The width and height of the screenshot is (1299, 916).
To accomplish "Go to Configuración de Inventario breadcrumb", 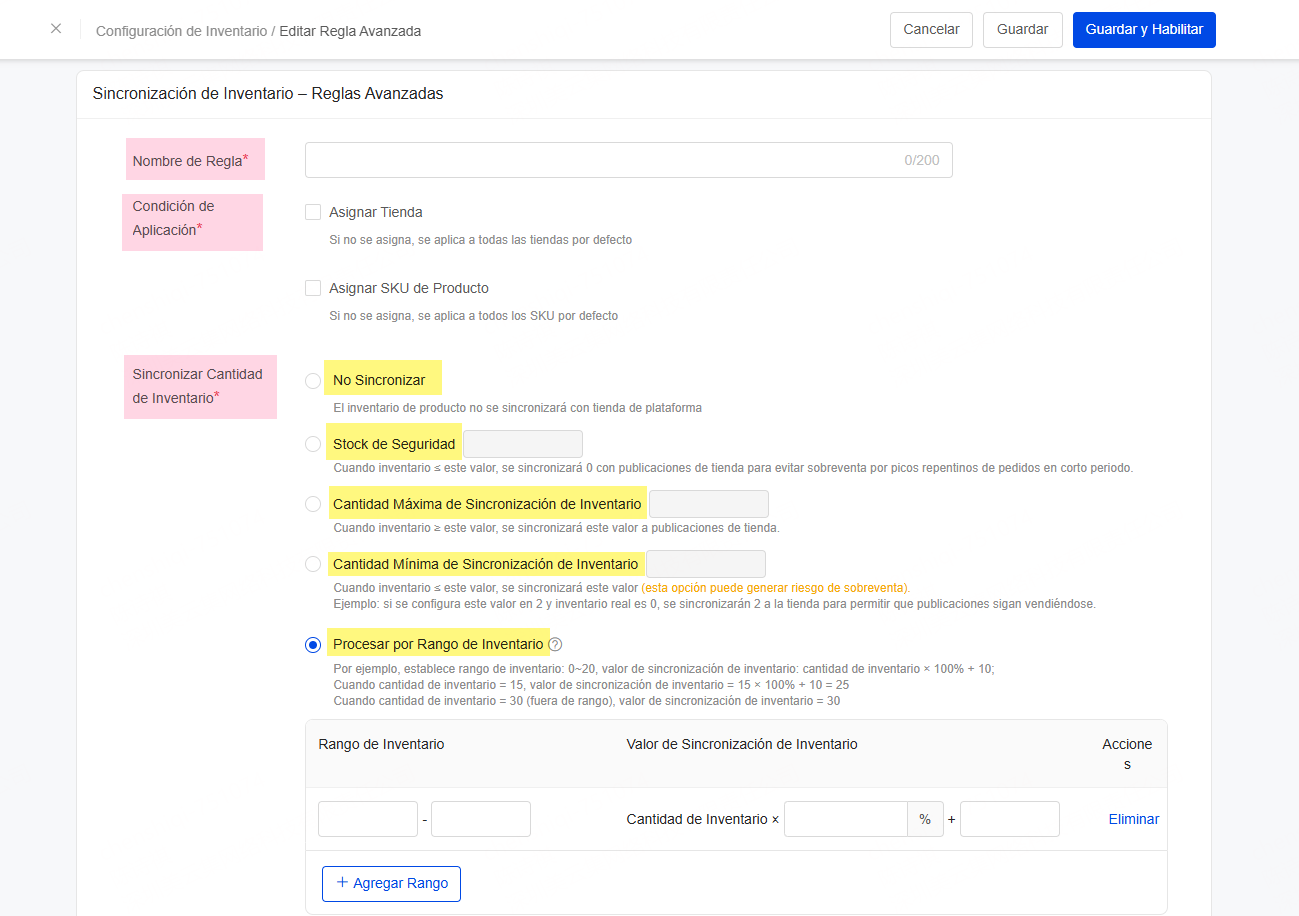I will [x=181, y=31].
